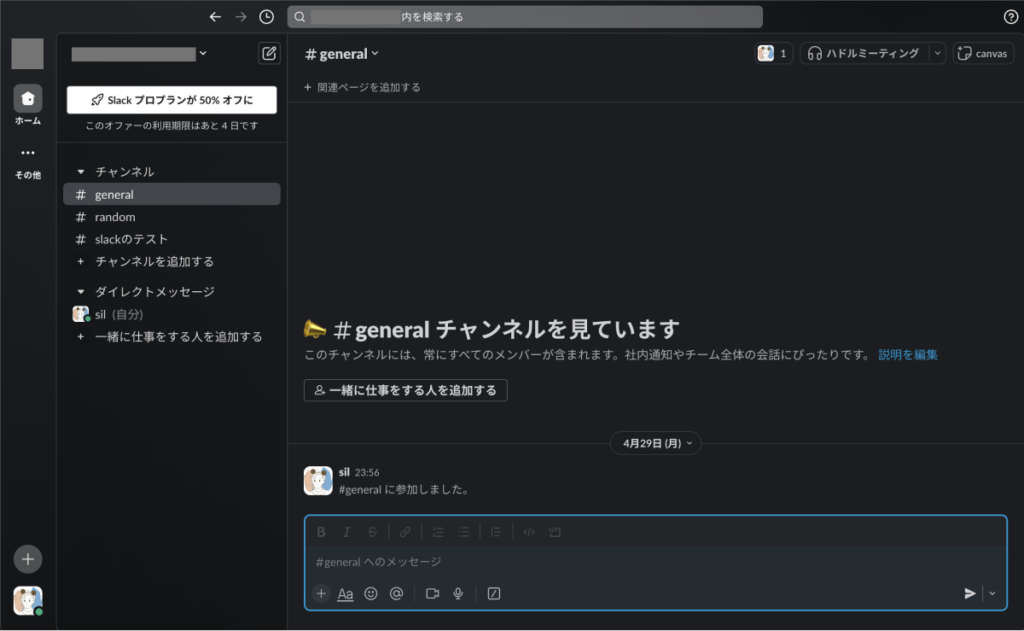Open the slash shortcuts icon
Viewport: 1024px width, 631px height.
click(494, 593)
